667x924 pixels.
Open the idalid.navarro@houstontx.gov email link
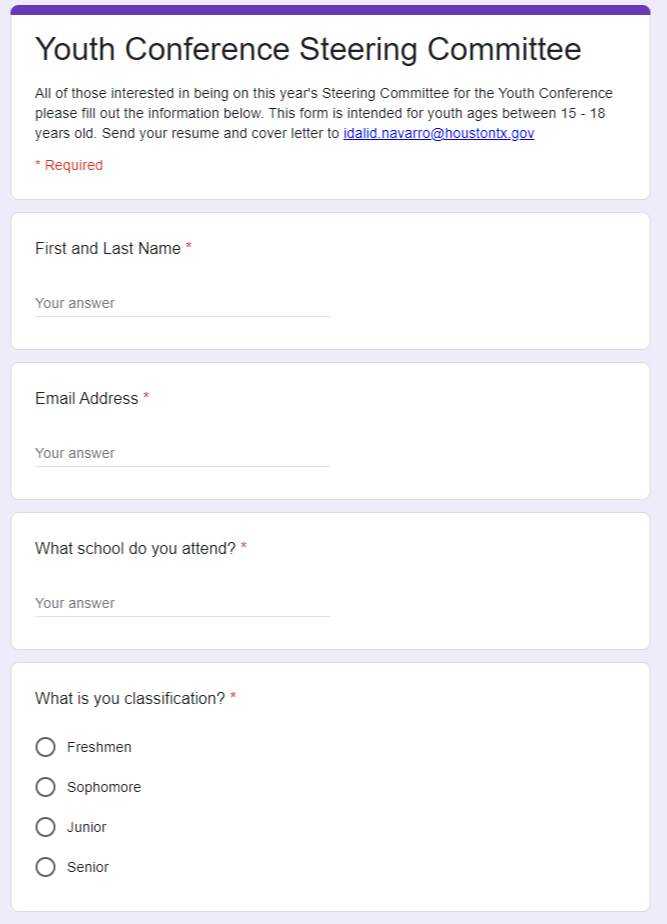point(438,133)
